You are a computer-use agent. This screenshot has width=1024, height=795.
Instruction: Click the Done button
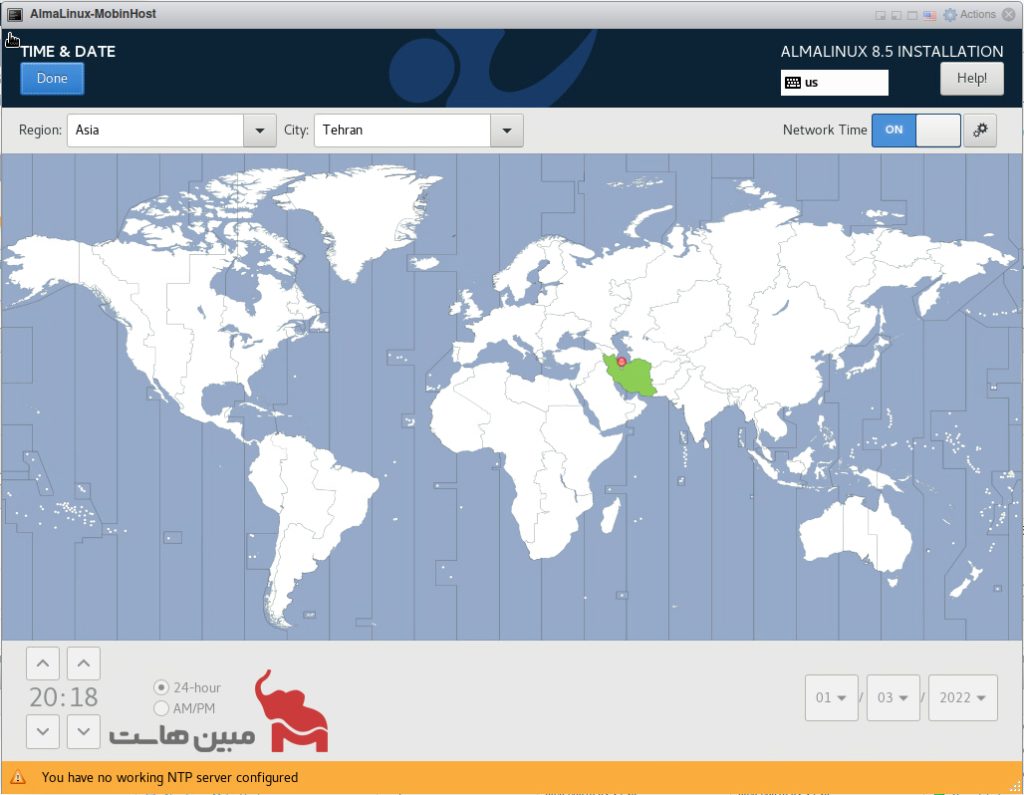click(x=52, y=78)
